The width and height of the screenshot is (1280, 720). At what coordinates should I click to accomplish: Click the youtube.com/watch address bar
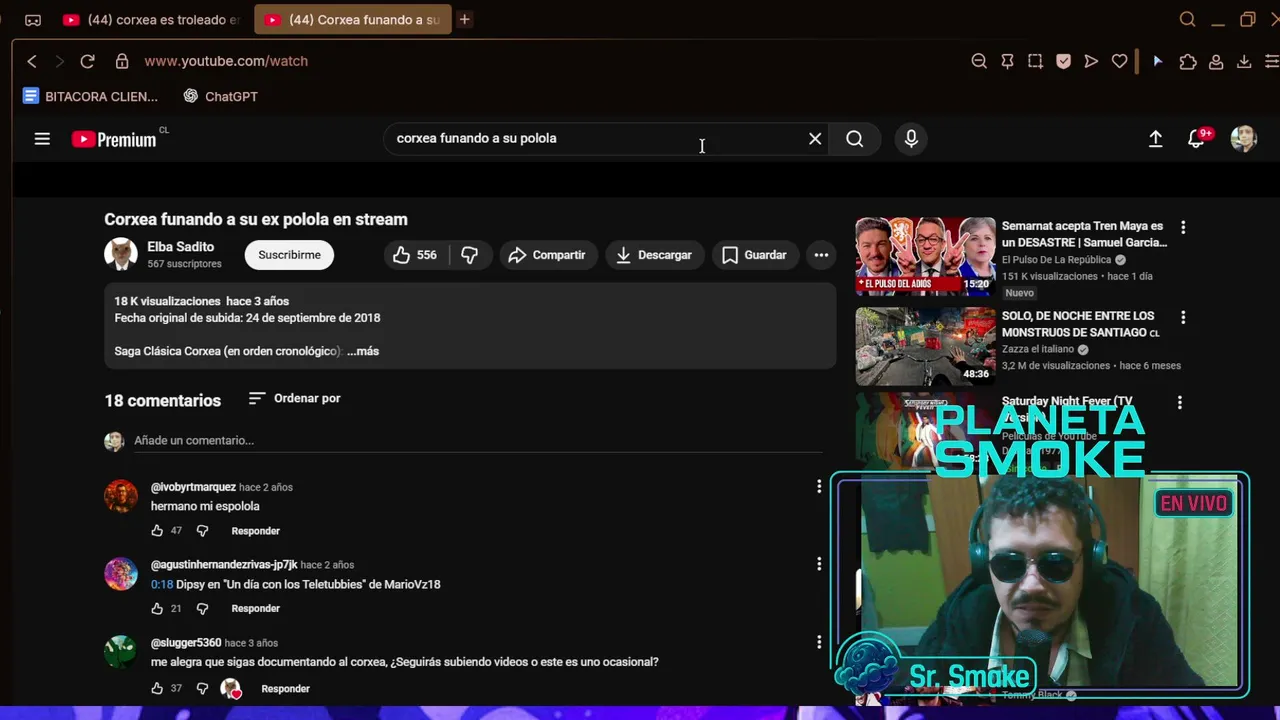[x=226, y=61]
